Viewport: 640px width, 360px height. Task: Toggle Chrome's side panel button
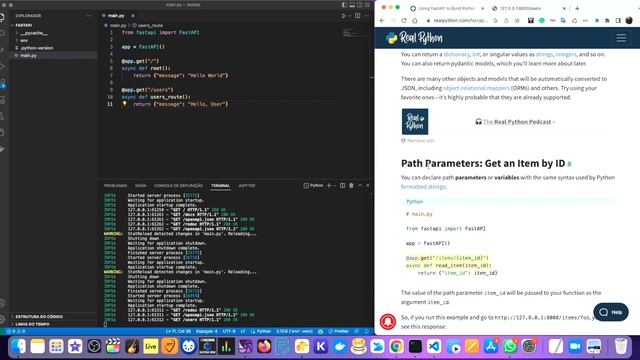tap(618, 20)
